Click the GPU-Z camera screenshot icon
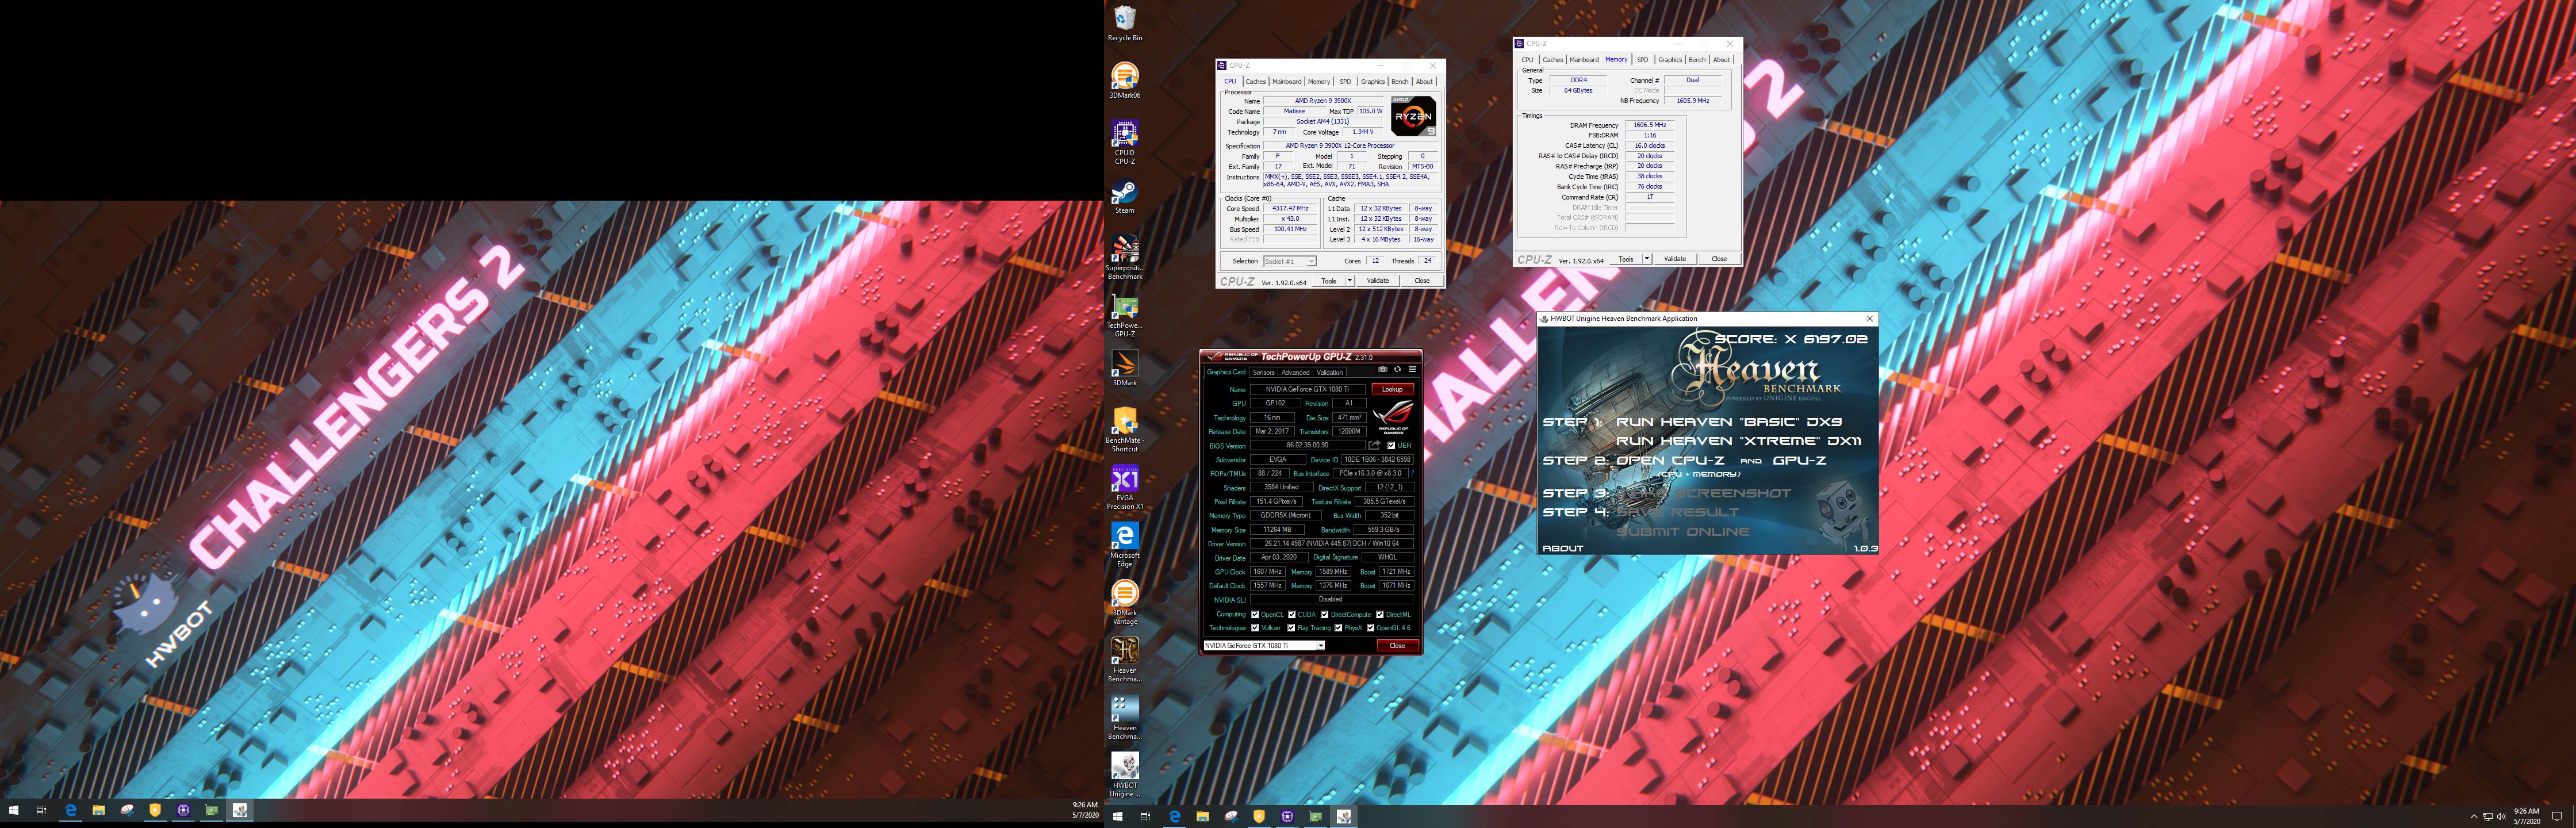The height and width of the screenshot is (828, 2576). pyautogui.click(x=1383, y=369)
